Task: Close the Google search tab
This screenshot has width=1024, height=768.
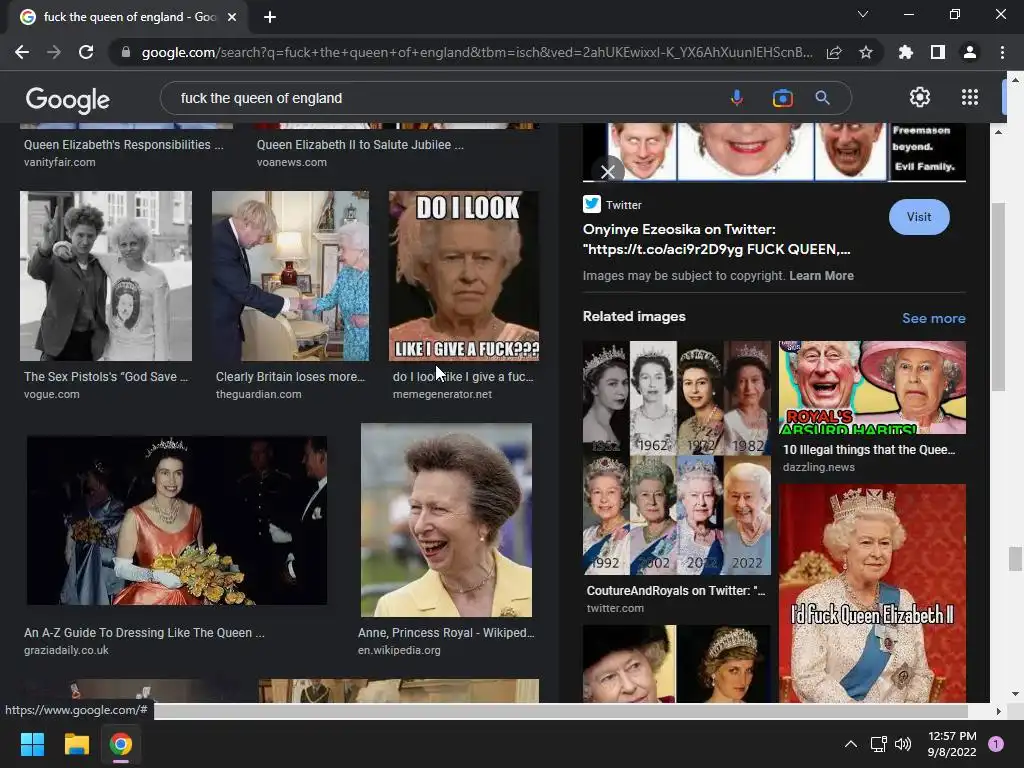Action: 232,17
